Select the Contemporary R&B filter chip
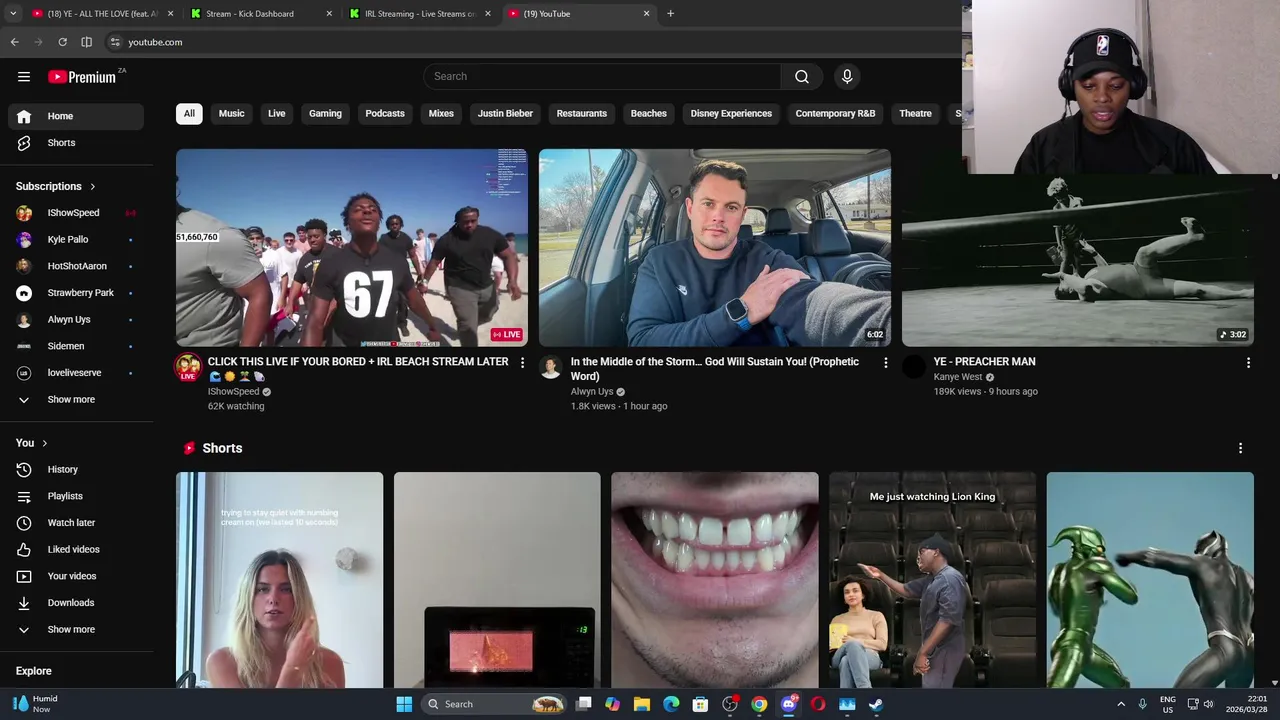 click(x=835, y=113)
